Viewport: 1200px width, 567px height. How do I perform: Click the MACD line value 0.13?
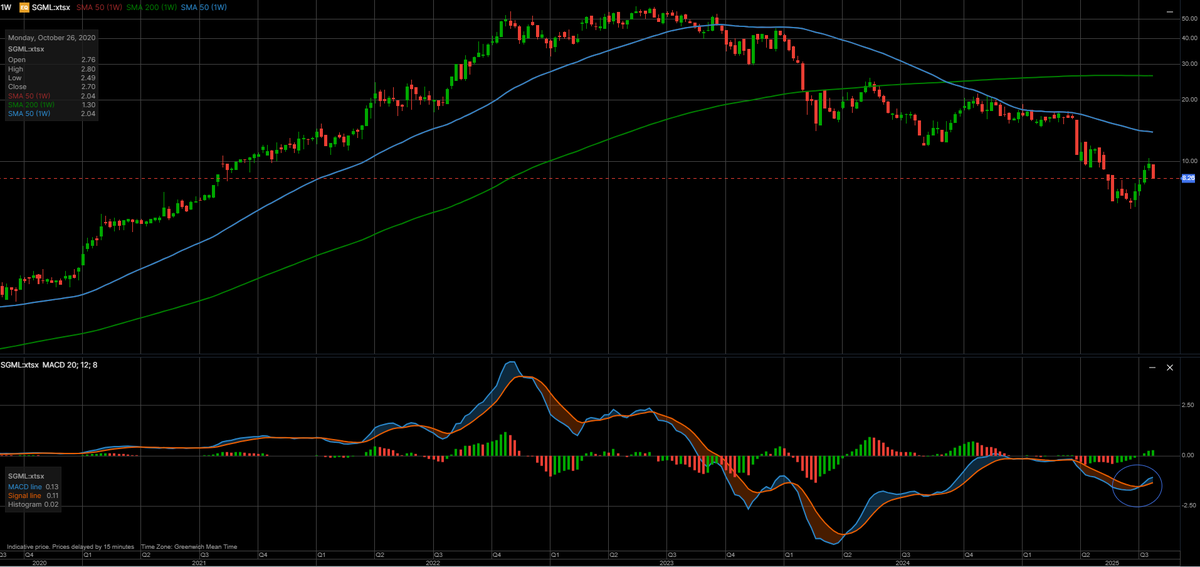click(53, 486)
